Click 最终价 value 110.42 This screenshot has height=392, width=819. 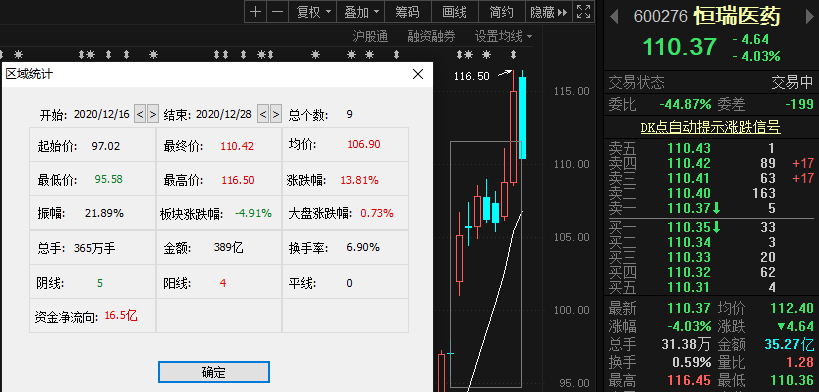[237, 146]
